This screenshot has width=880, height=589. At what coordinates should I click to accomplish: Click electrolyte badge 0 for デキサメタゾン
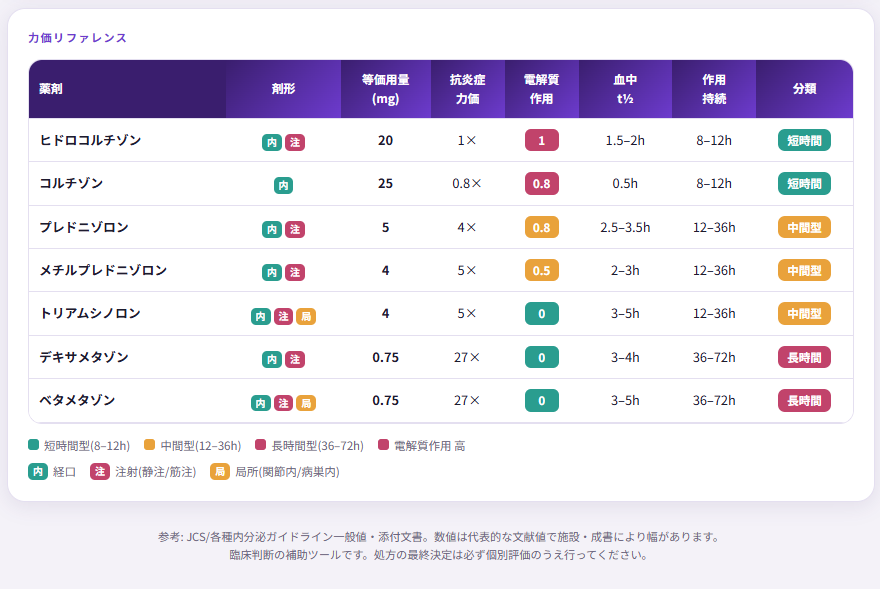point(542,357)
